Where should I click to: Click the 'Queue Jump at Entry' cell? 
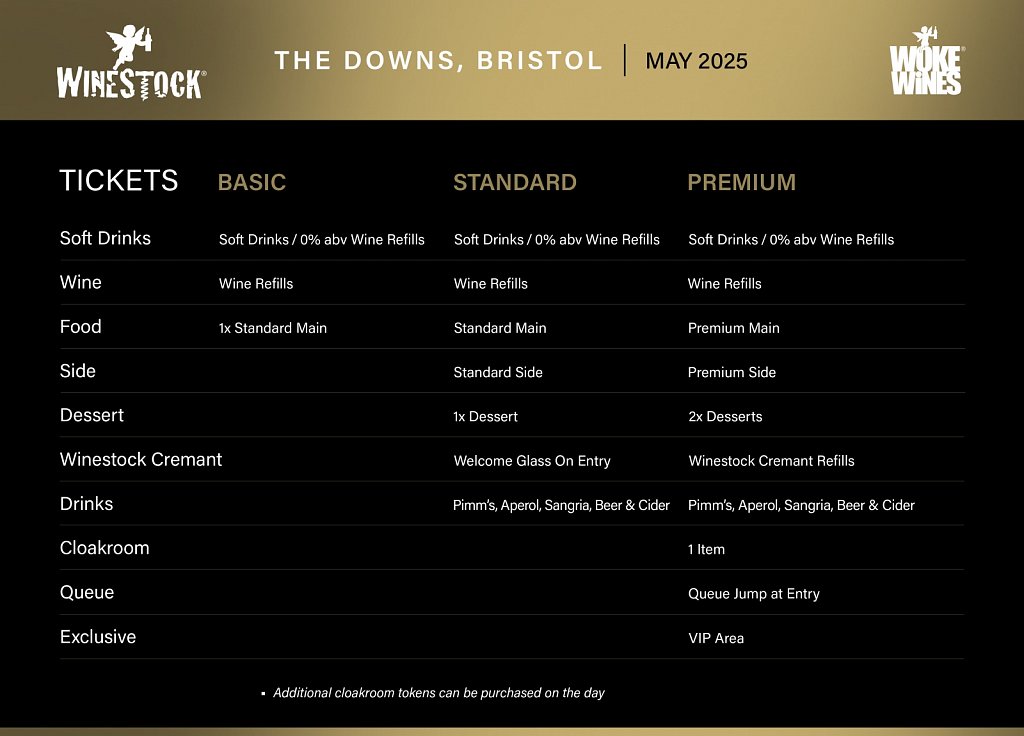click(x=754, y=594)
